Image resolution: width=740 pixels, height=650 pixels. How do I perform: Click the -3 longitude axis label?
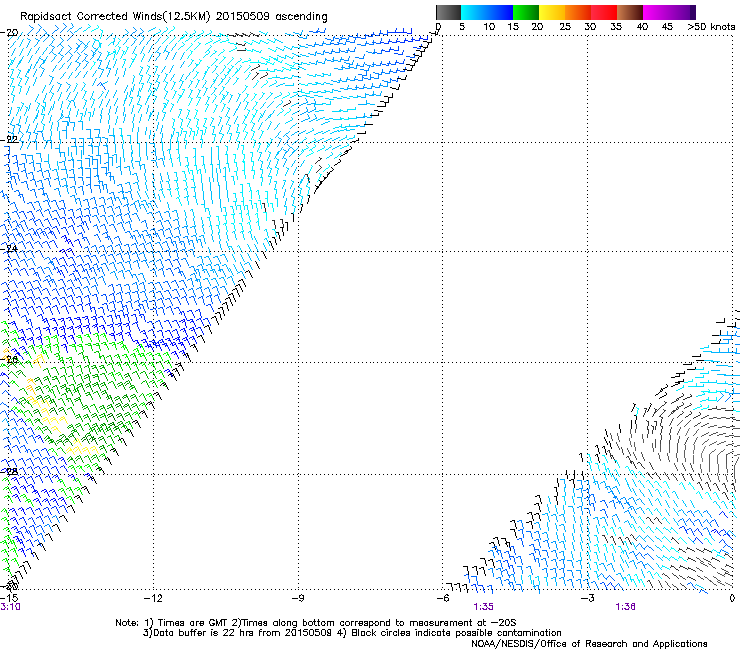[x=588, y=598]
